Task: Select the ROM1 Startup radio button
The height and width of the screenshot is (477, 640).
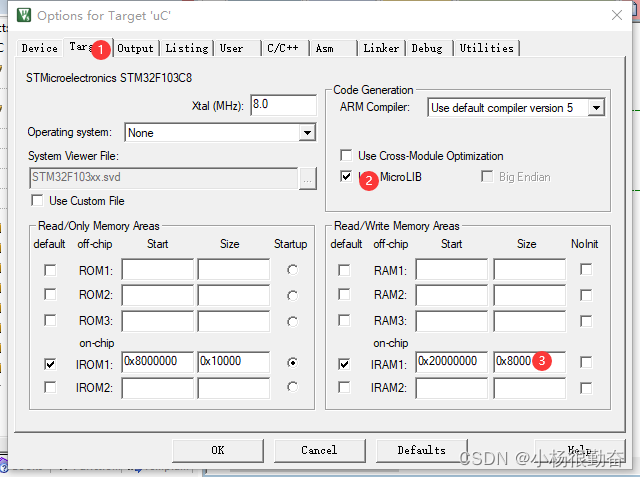Action: point(292,270)
